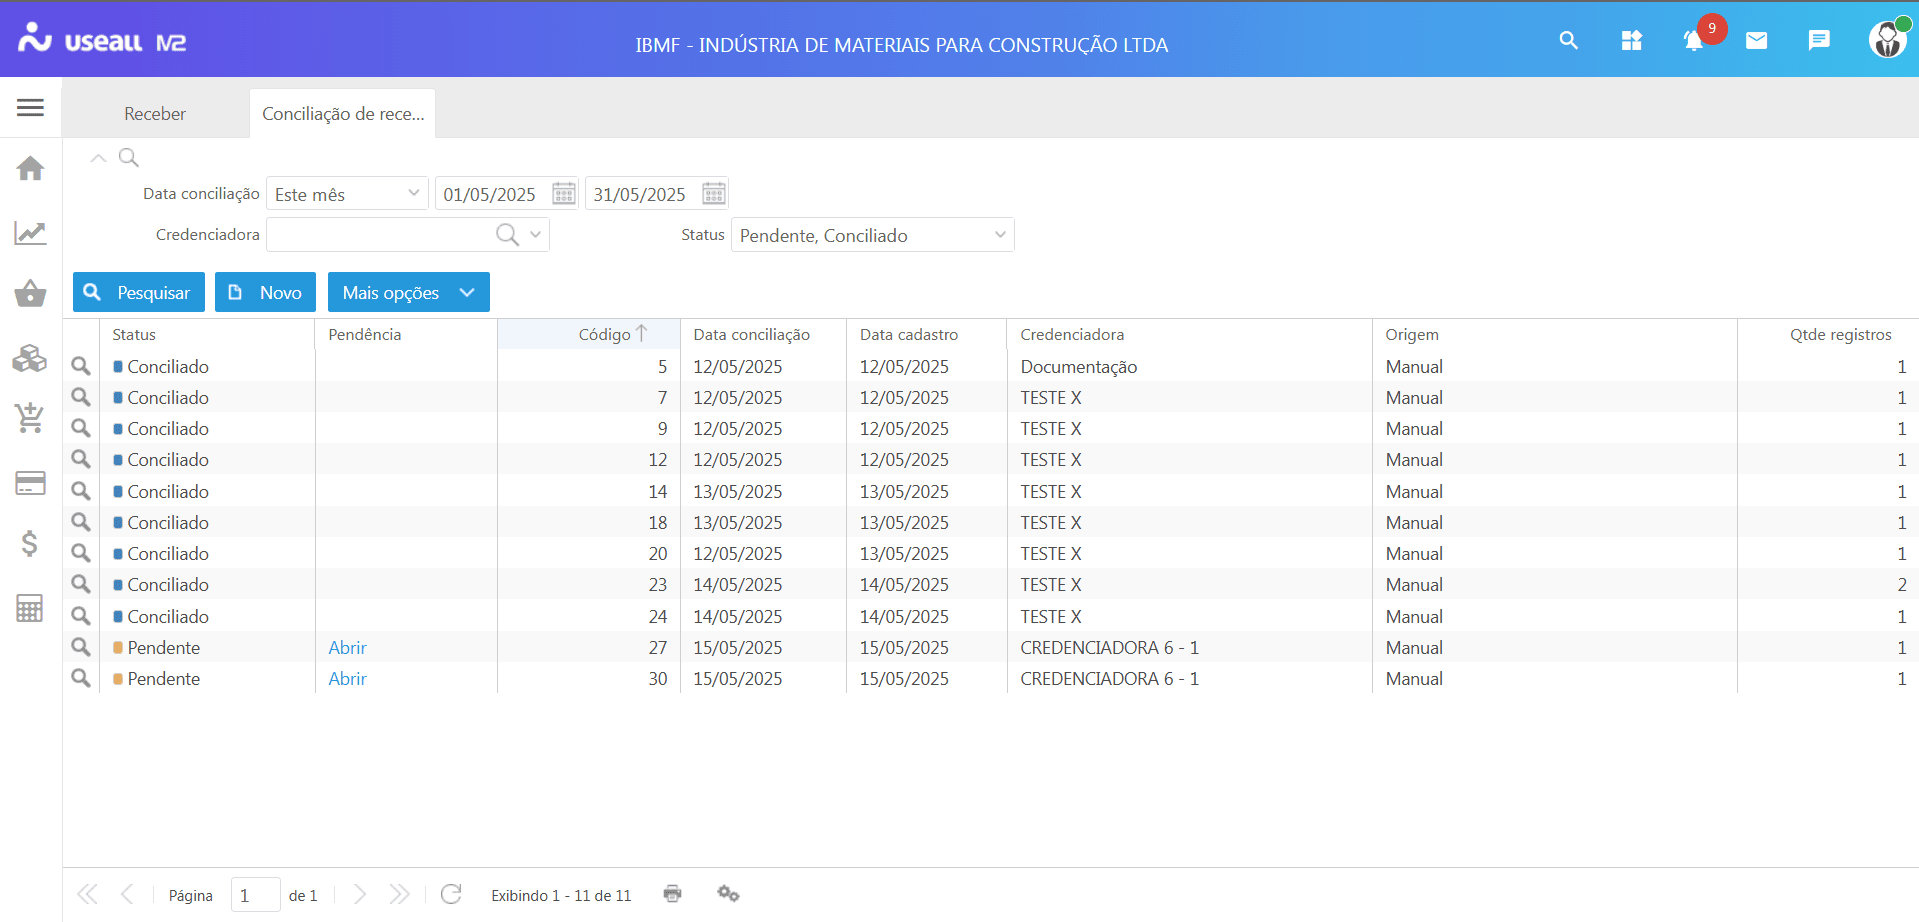Open the stock boxes sidebar icon
Screen dimensions: 1919x922
pos(30,358)
